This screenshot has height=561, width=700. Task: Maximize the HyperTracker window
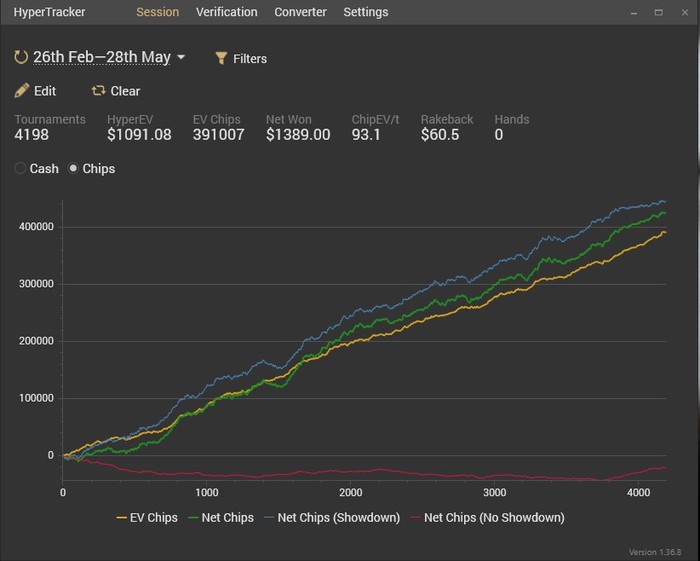pos(658,12)
